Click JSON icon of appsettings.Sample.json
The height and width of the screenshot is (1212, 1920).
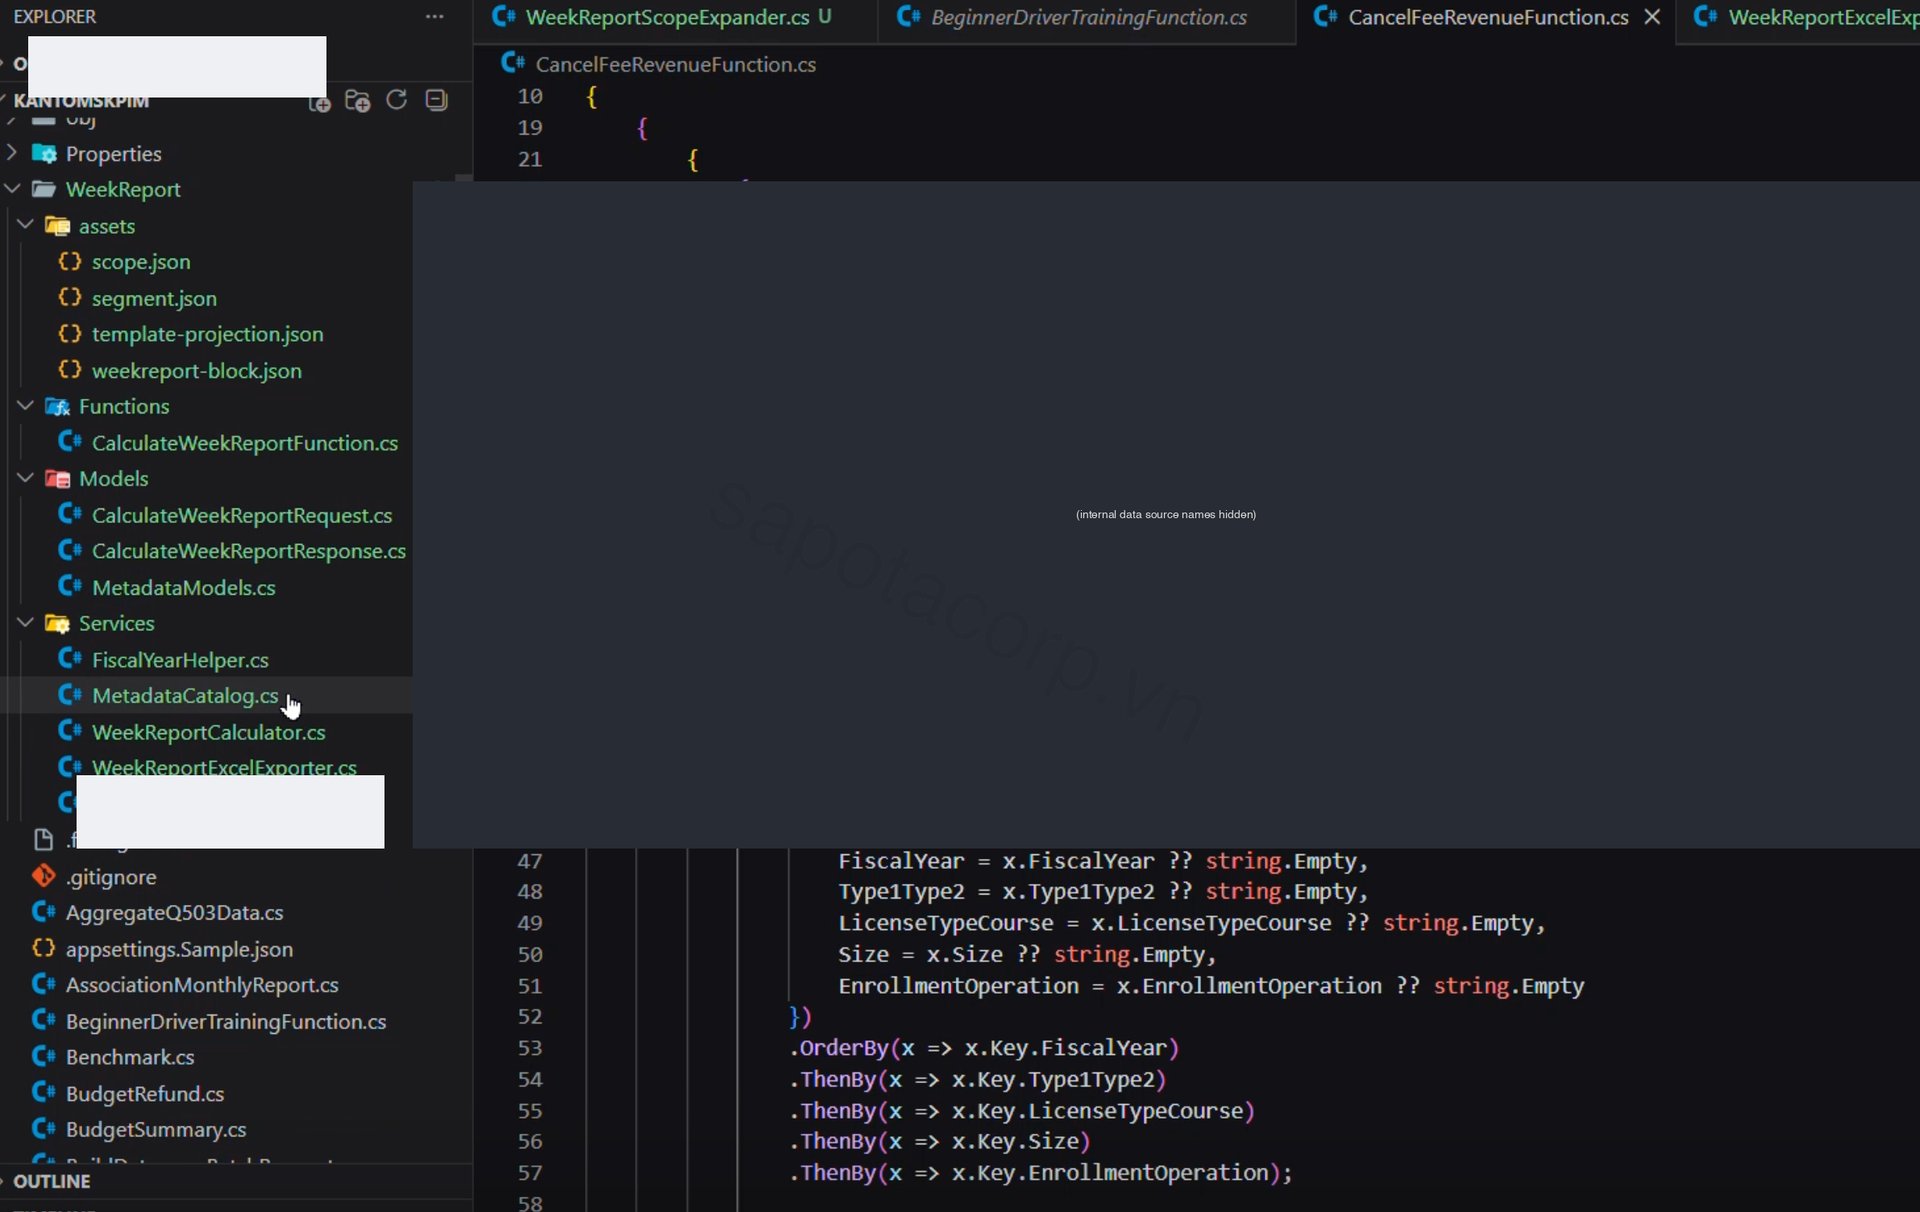point(43,948)
